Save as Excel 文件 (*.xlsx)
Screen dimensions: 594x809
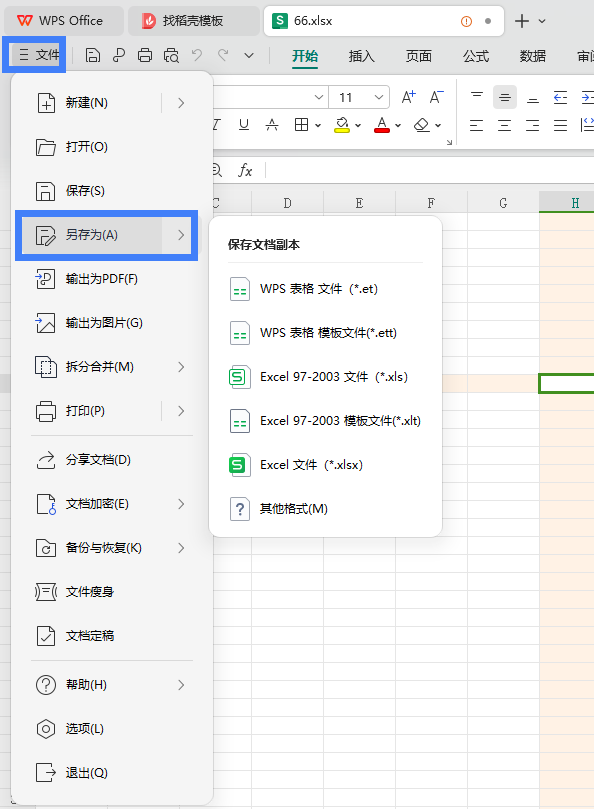325,465
